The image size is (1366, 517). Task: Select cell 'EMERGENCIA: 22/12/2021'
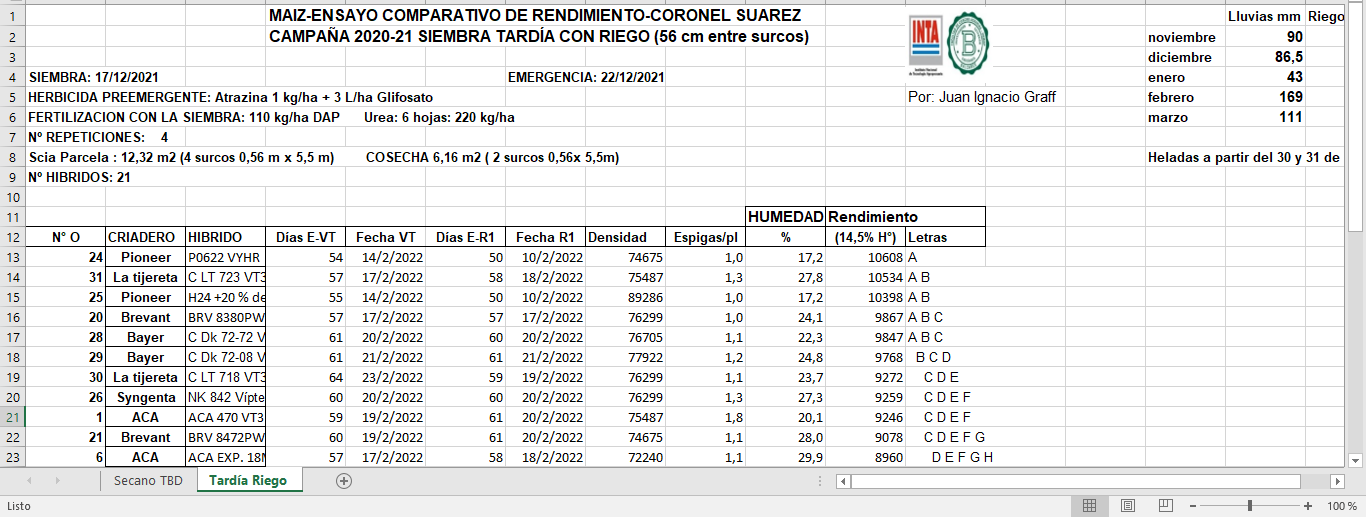pos(586,77)
